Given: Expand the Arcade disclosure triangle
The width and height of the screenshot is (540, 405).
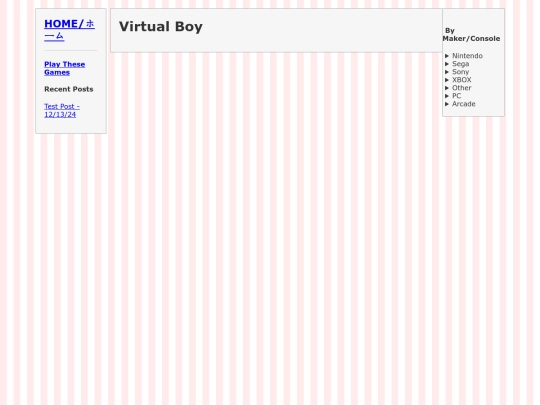Looking at the screenshot, I should [447, 104].
